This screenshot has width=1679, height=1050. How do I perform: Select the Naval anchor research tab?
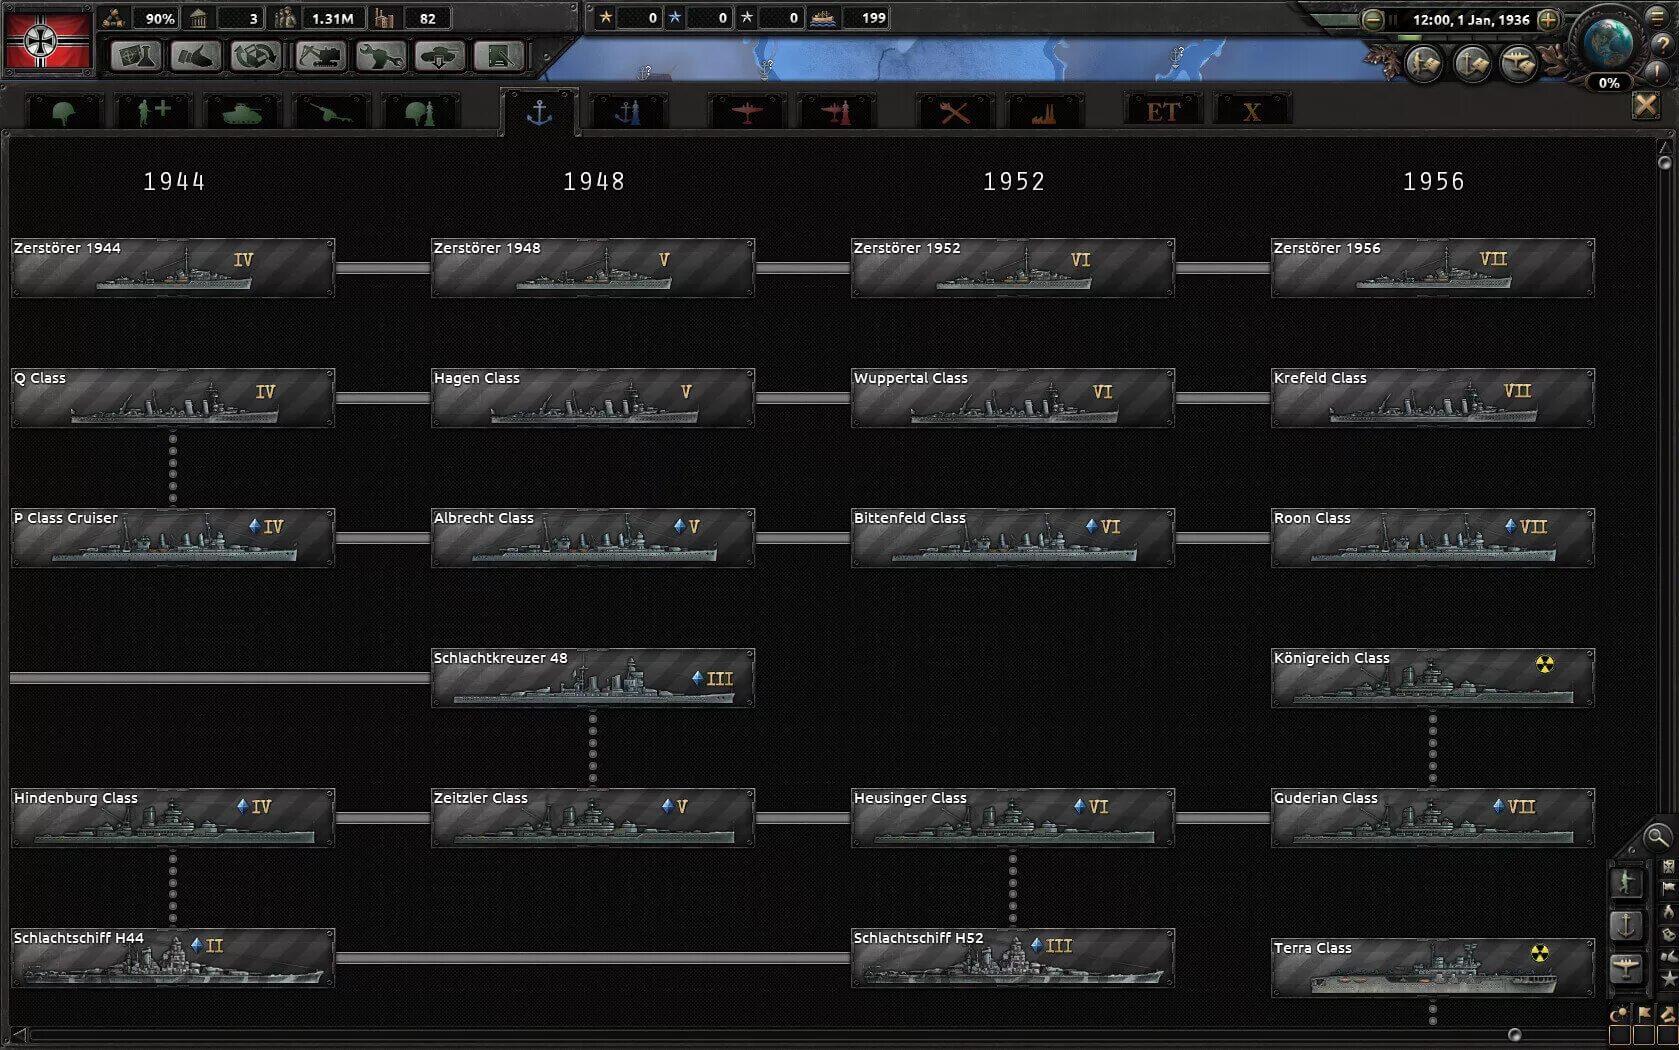[x=539, y=112]
